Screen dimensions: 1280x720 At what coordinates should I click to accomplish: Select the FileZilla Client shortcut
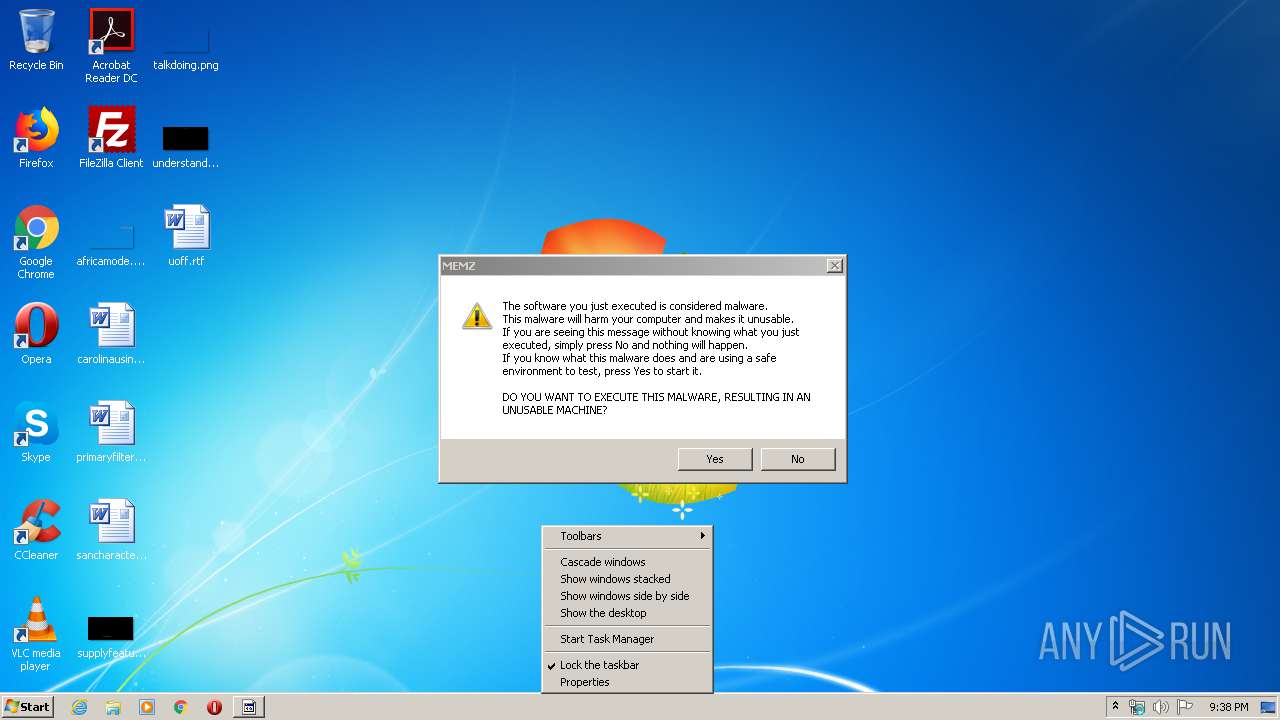(111, 138)
